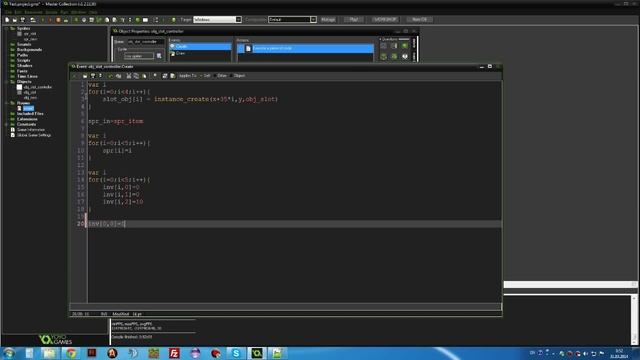Open the Window menu
This screenshot has width=640, height=360.
click(x=79, y=12)
